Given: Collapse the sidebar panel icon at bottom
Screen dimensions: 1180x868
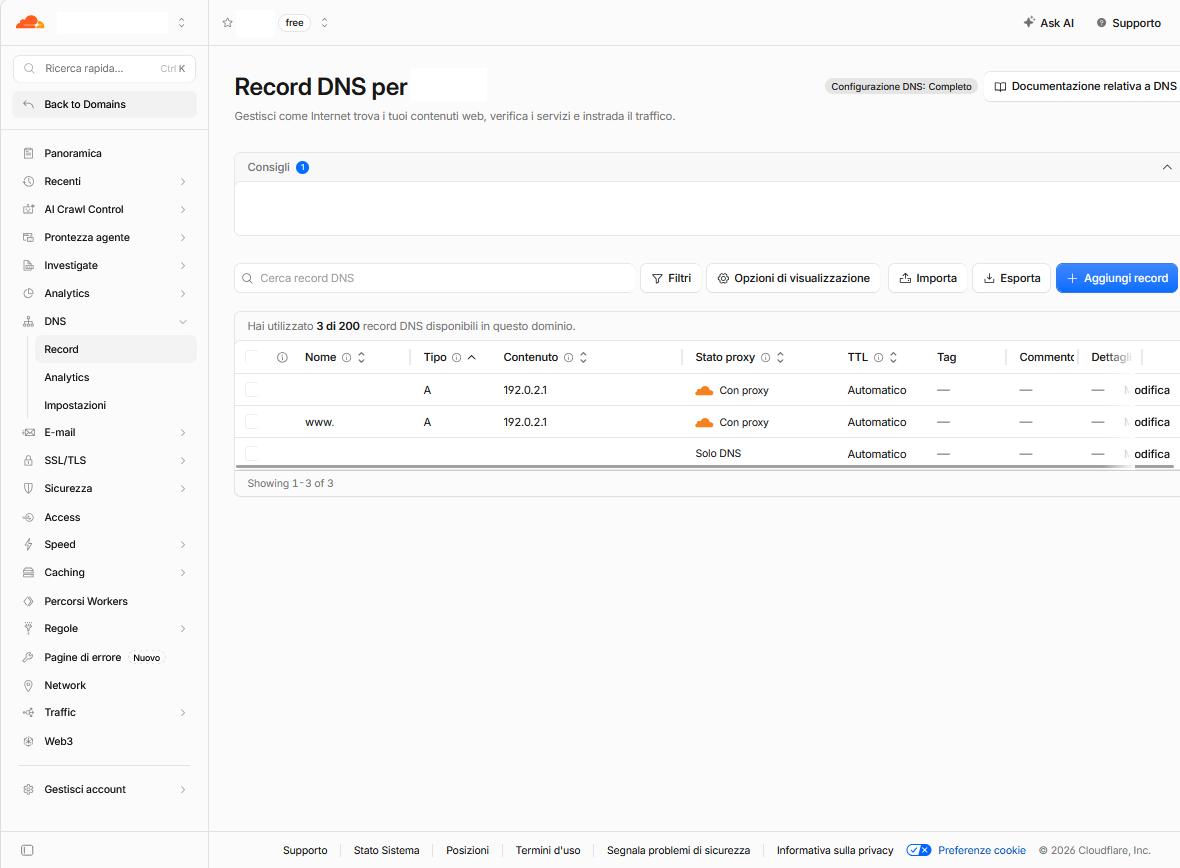Looking at the screenshot, I should 27,850.
